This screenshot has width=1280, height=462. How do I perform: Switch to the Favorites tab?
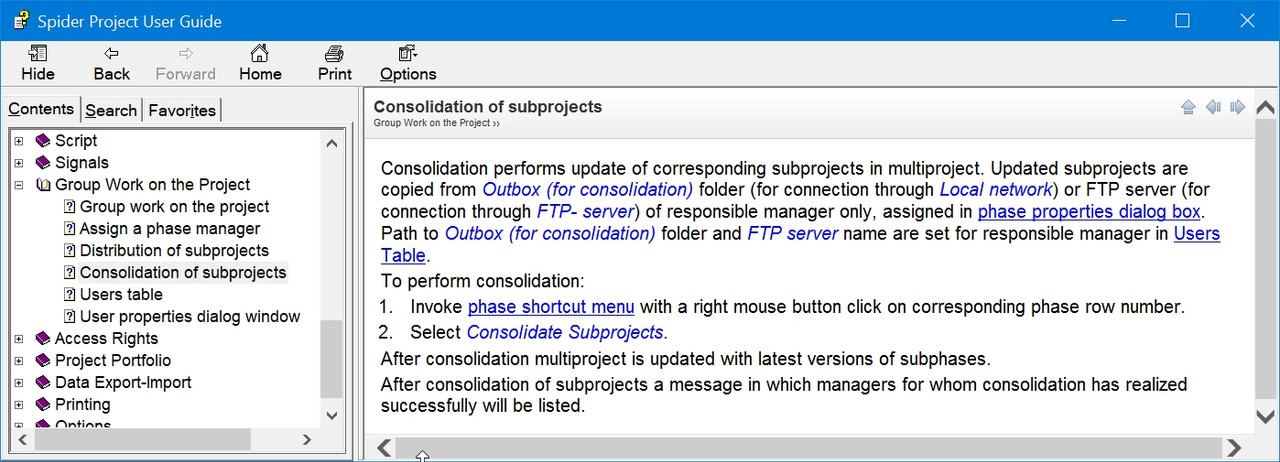(x=182, y=111)
